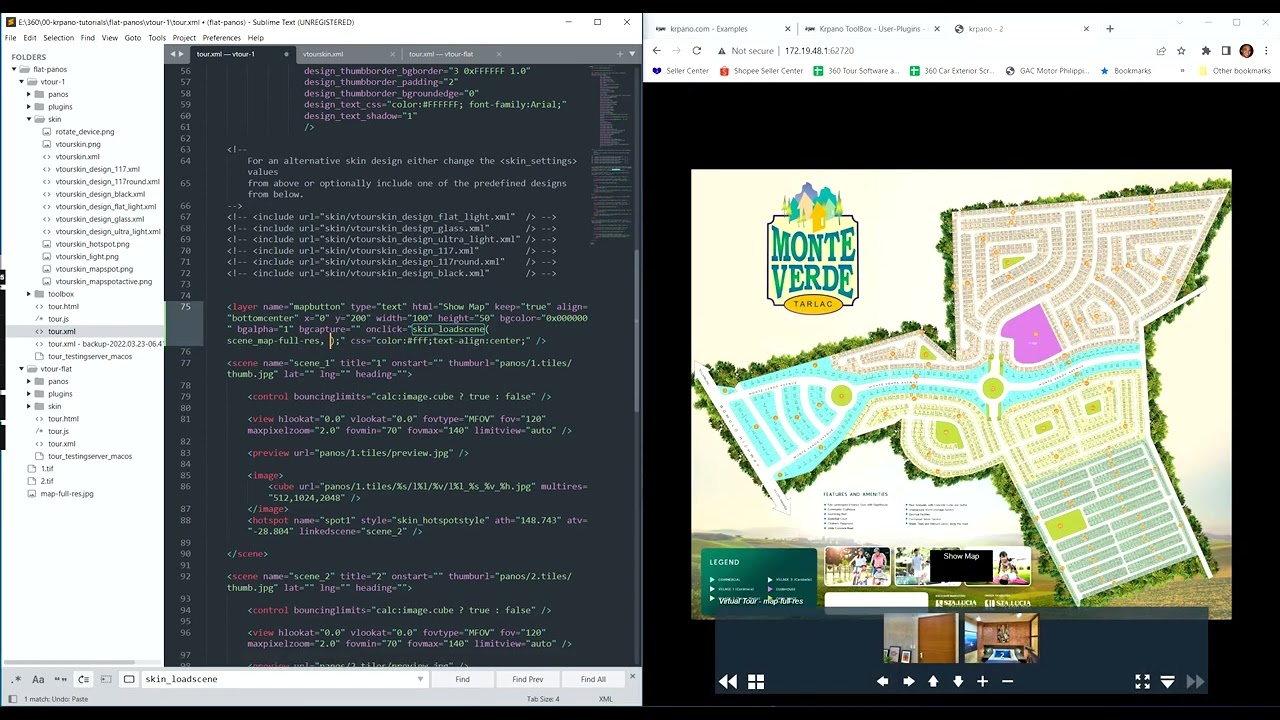
Task: Open the Sublime File menu
Action: 10,38
